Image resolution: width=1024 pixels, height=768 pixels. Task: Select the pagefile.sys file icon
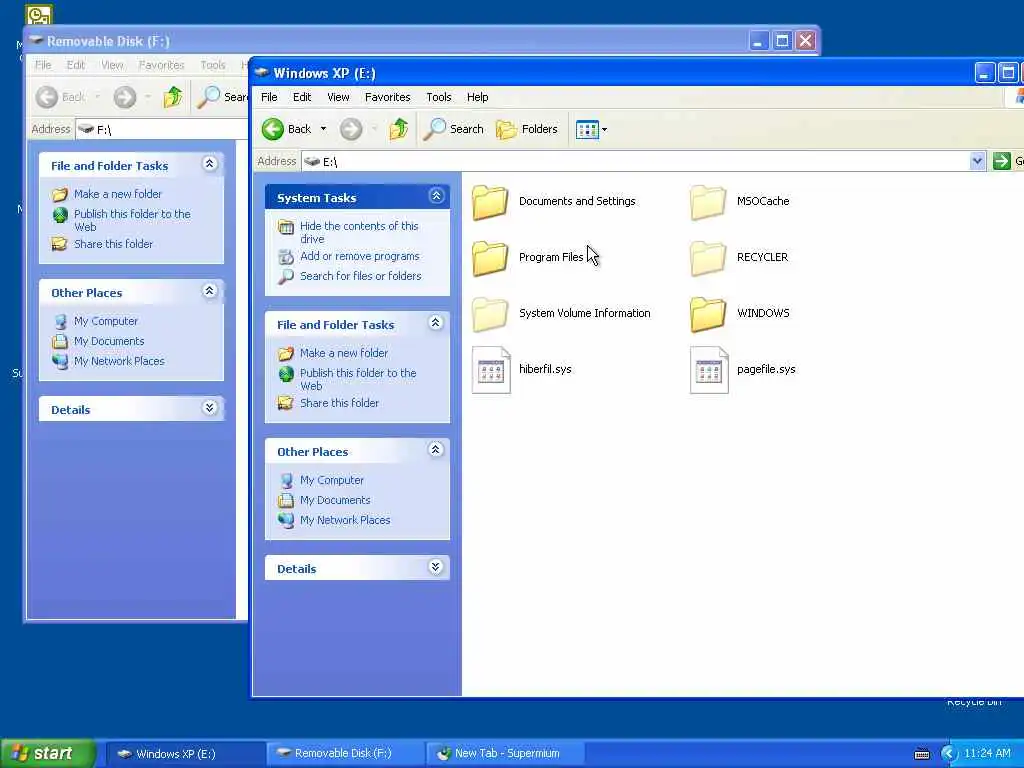click(709, 370)
